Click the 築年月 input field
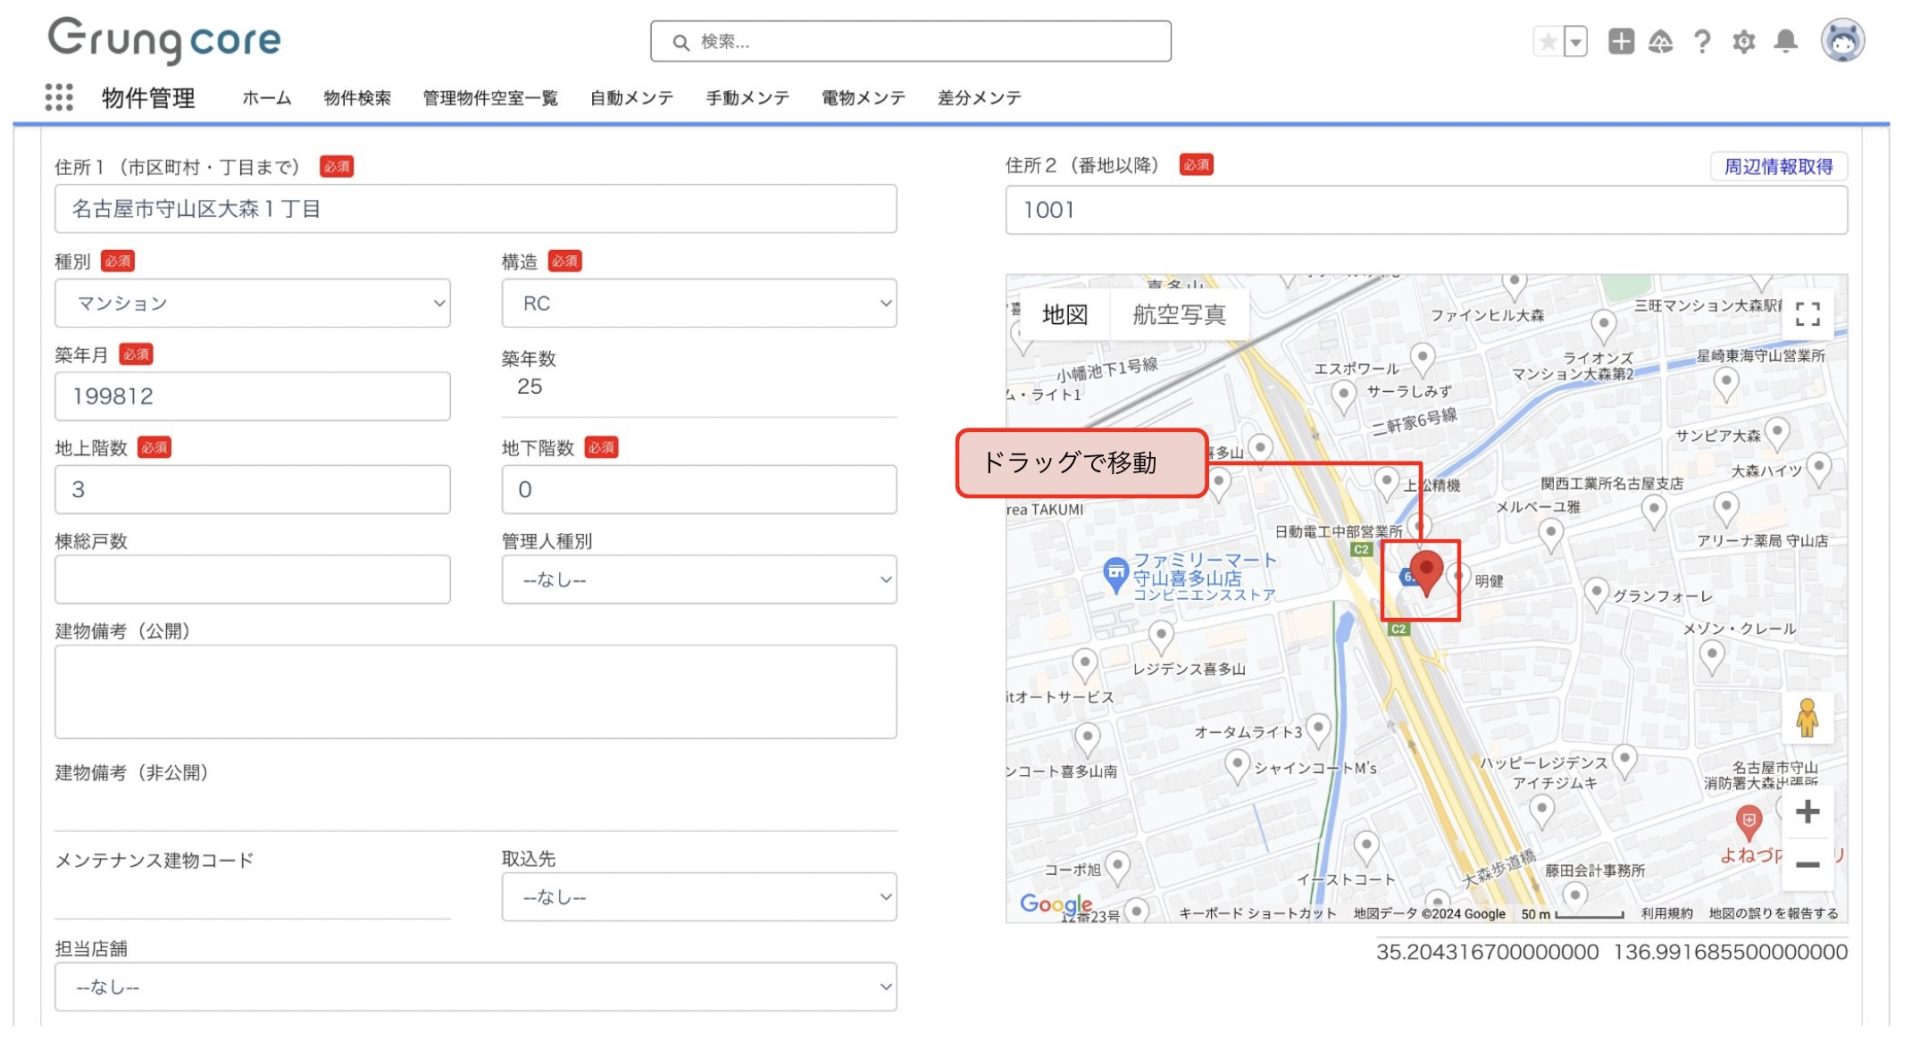Screen dimensions: 1920x1041 coord(252,397)
